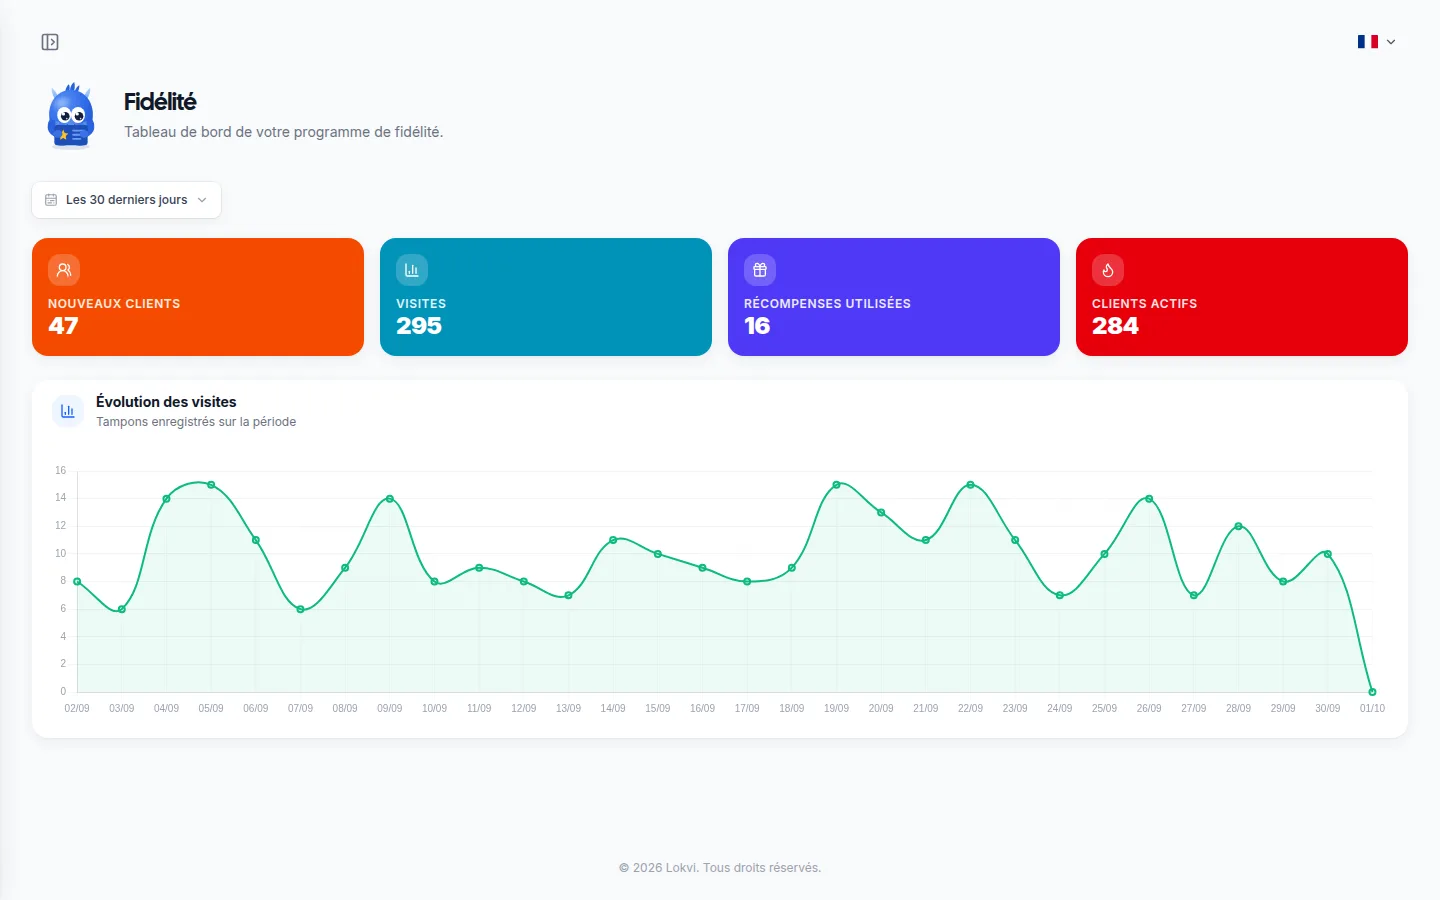The height and width of the screenshot is (900, 1440).
Task: Click the 01/10 zero data point
Action: click(1372, 692)
